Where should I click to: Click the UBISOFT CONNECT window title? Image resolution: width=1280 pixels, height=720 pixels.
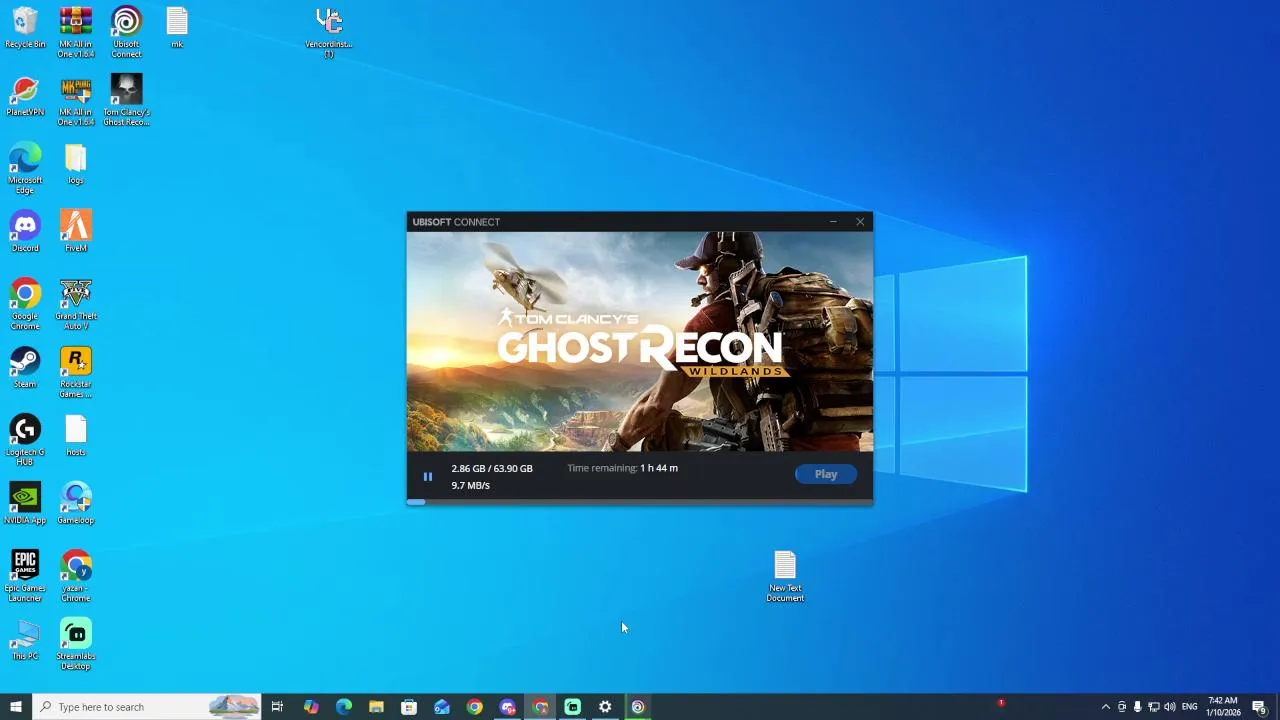click(456, 222)
